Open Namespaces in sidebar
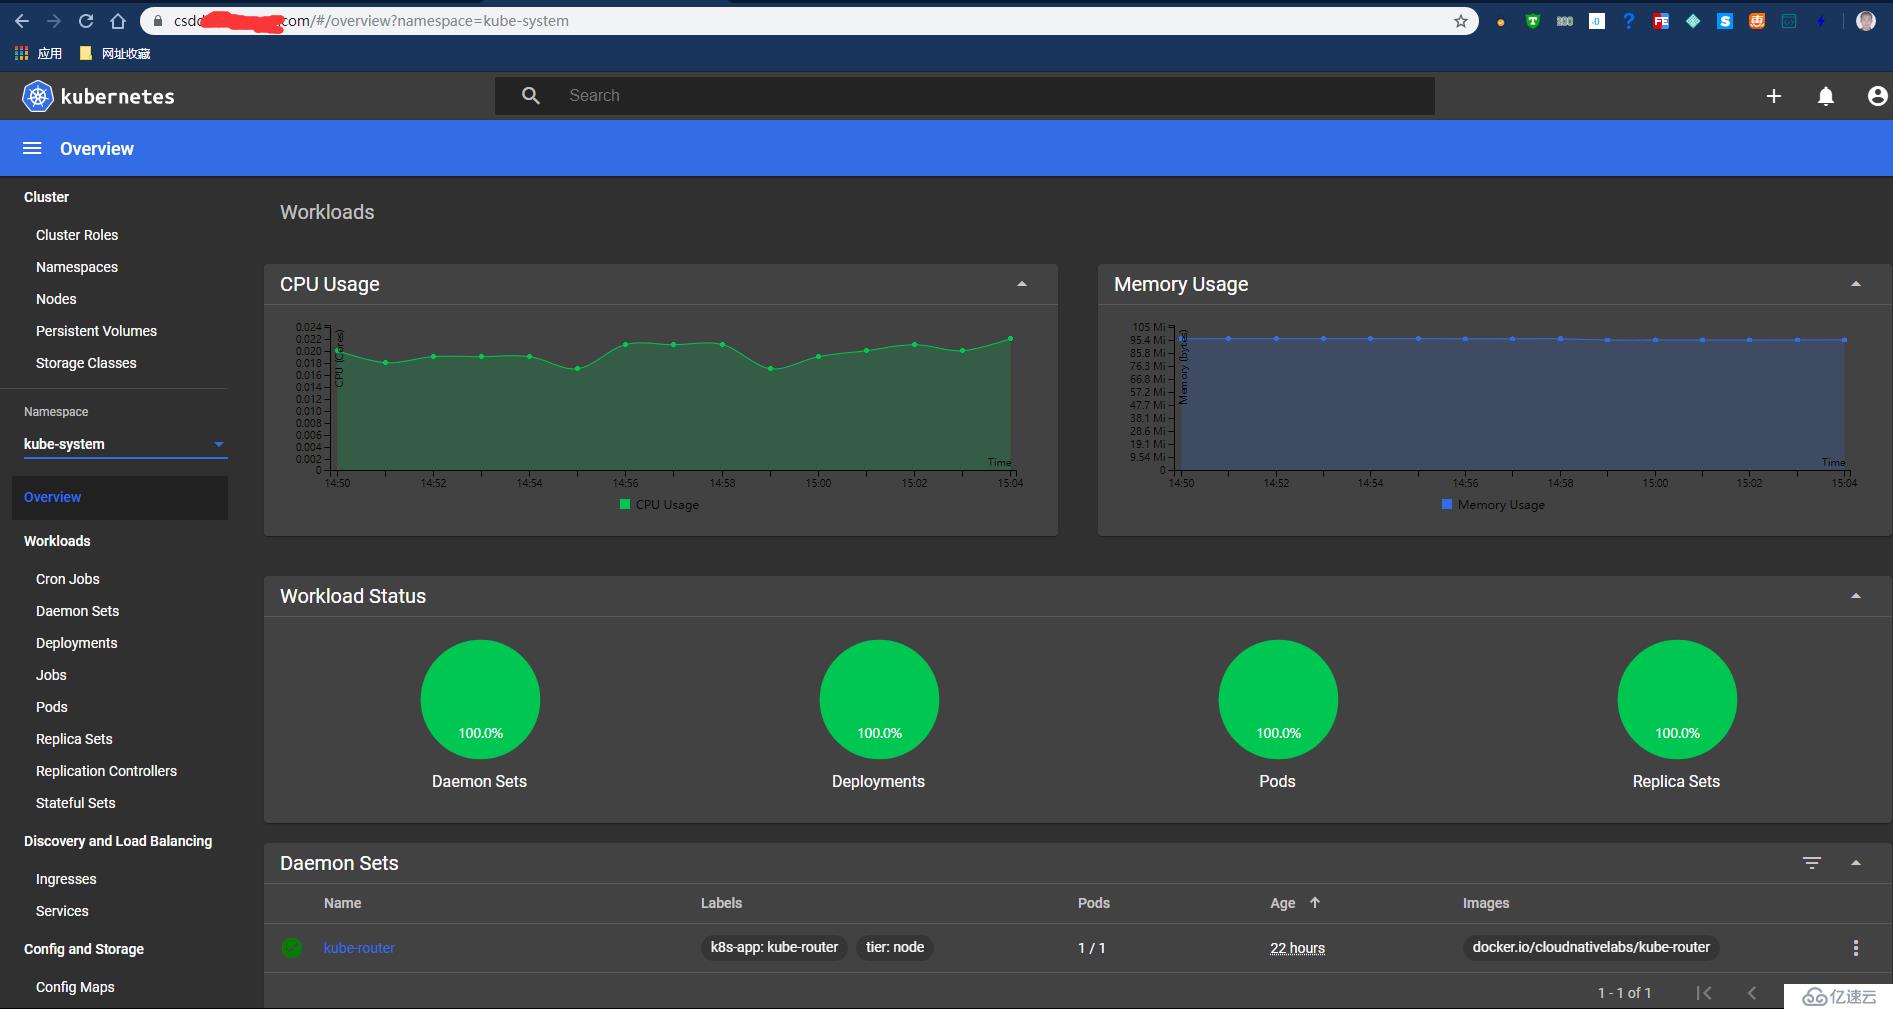 tap(77, 267)
